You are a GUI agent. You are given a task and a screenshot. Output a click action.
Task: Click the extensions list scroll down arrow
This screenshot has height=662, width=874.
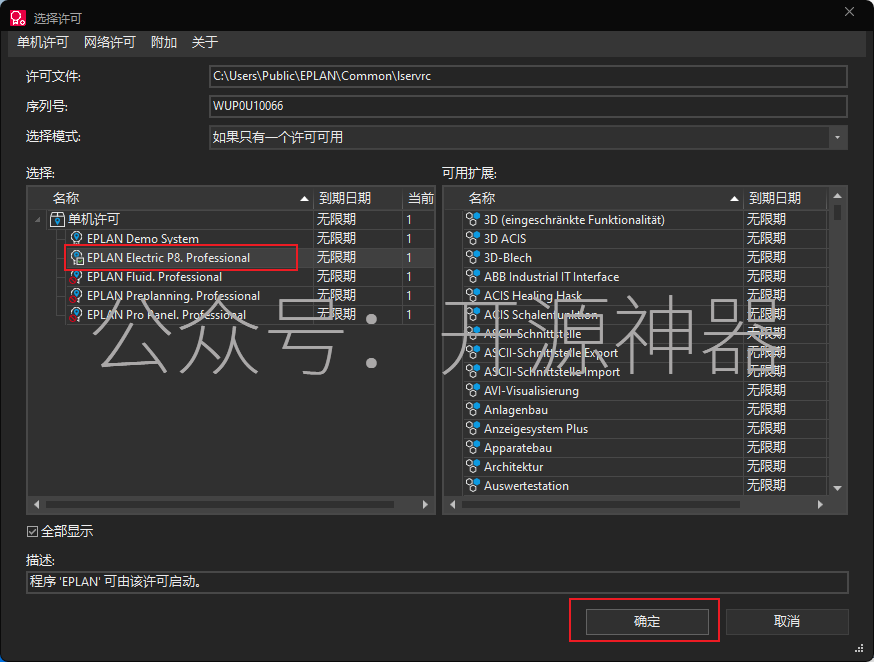[x=837, y=488]
